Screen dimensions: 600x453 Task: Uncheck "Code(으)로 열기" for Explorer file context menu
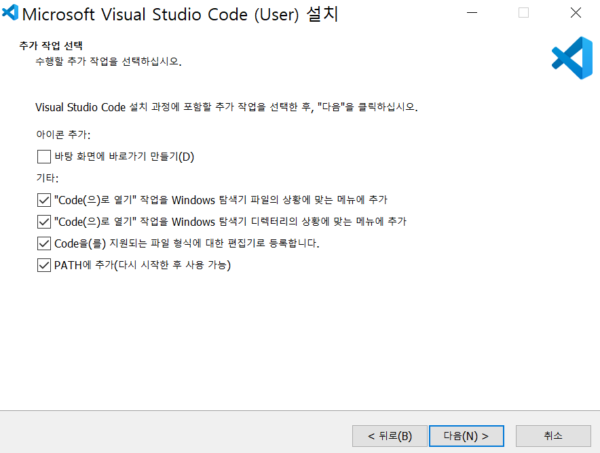coord(44,200)
